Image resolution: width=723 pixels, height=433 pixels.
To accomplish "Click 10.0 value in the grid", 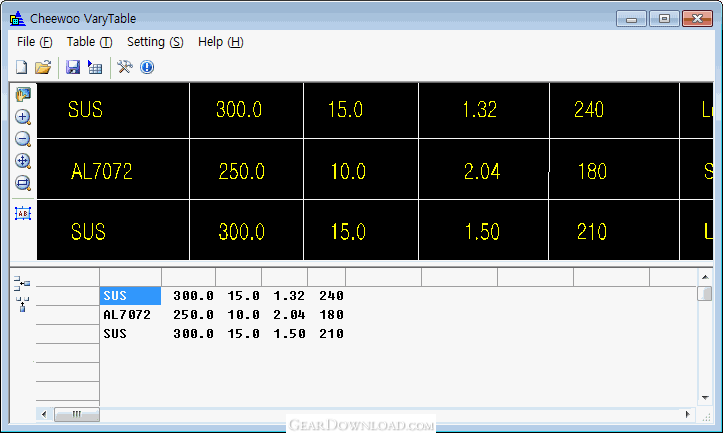I will click(243, 315).
